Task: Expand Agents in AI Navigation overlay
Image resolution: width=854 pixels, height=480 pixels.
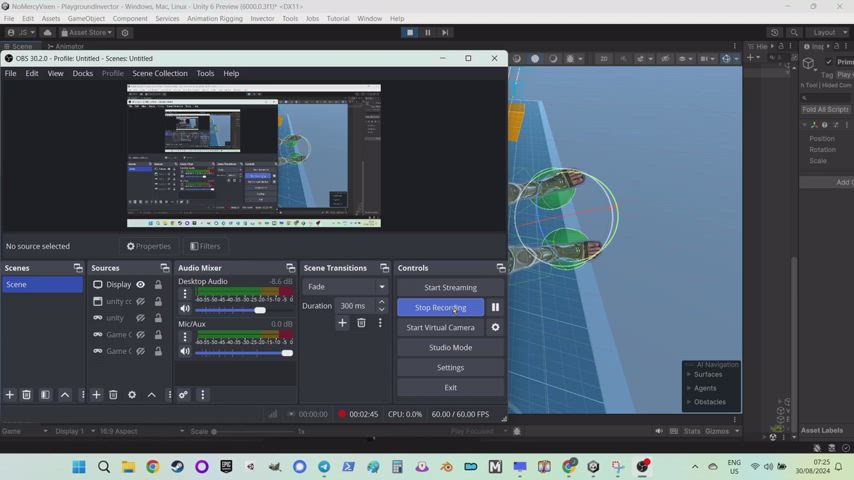Action: coord(689,388)
